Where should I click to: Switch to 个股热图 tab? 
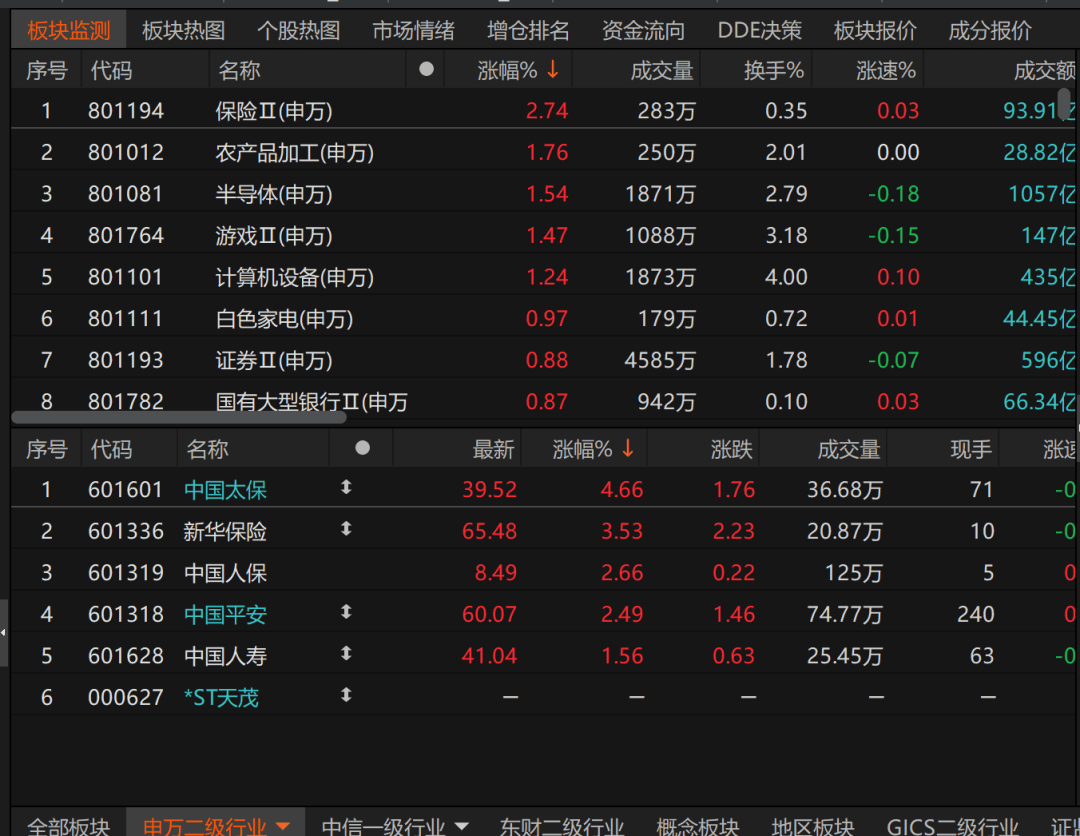pyautogui.click(x=298, y=30)
